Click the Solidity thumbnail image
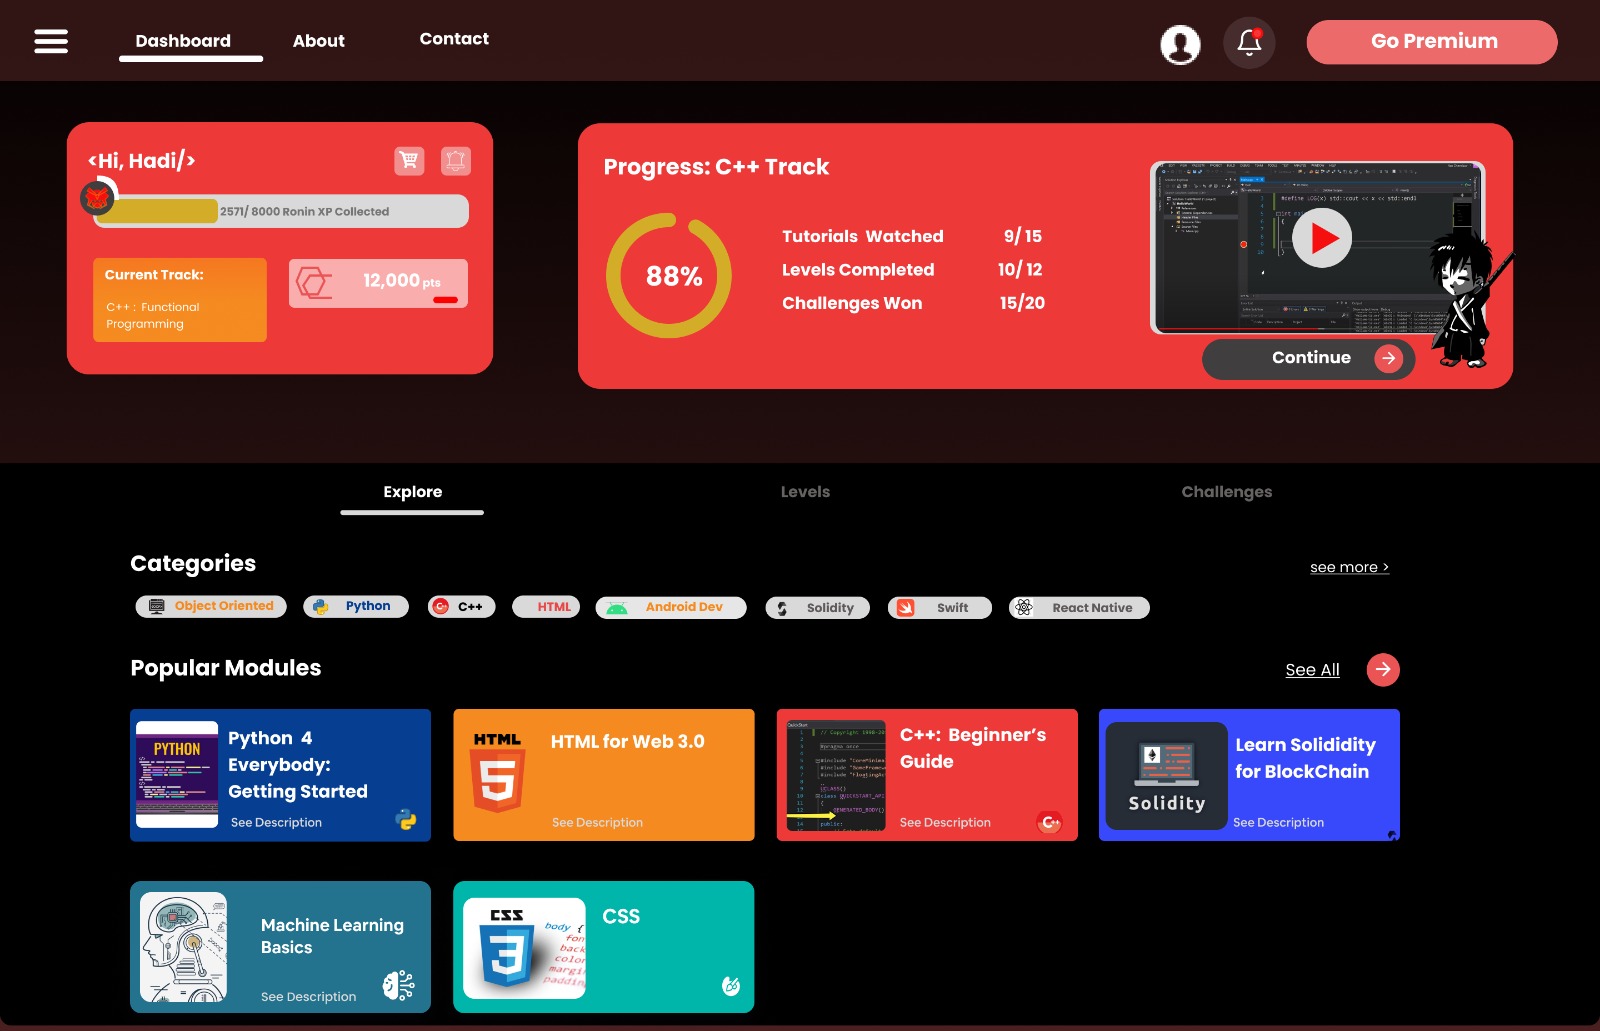Screen dimensions: 1600x1031 [1166, 776]
